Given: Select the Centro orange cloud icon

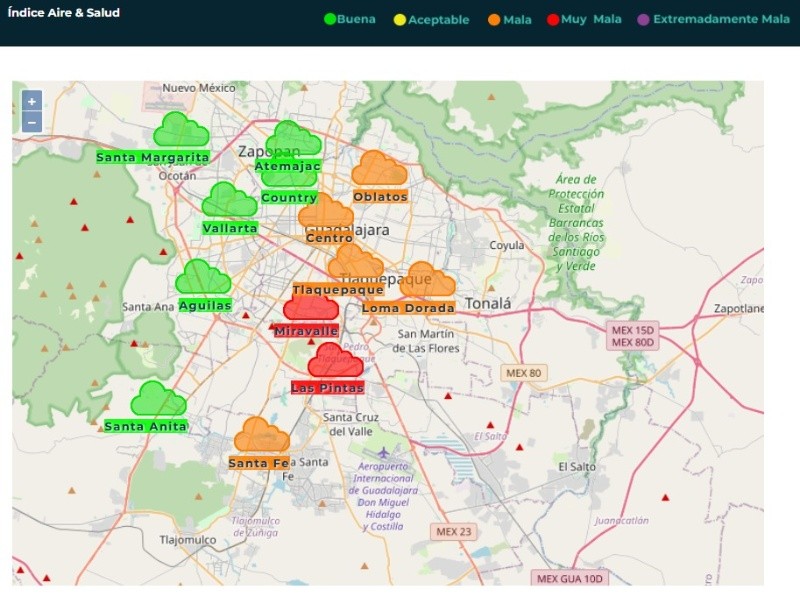Looking at the screenshot, I should [326, 212].
